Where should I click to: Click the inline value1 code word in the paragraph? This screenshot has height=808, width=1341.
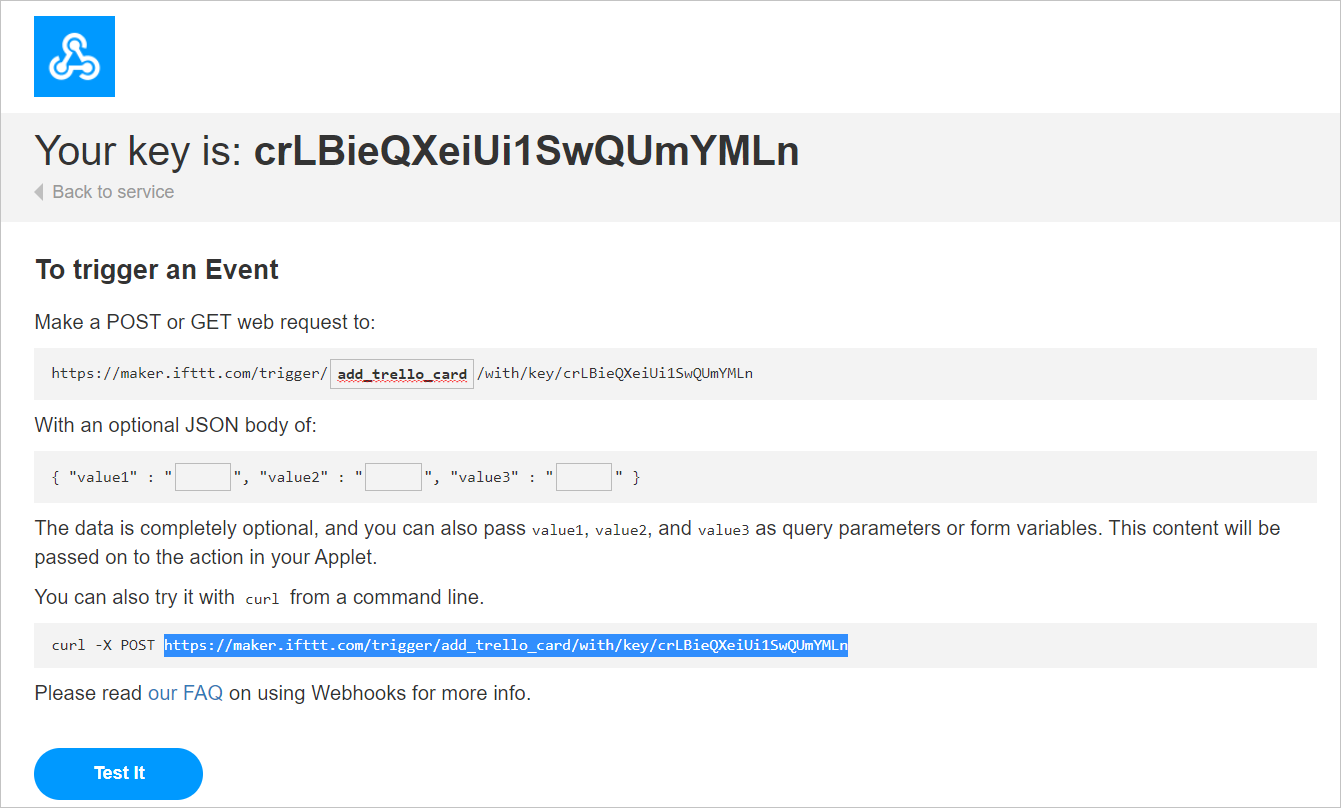(x=557, y=530)
